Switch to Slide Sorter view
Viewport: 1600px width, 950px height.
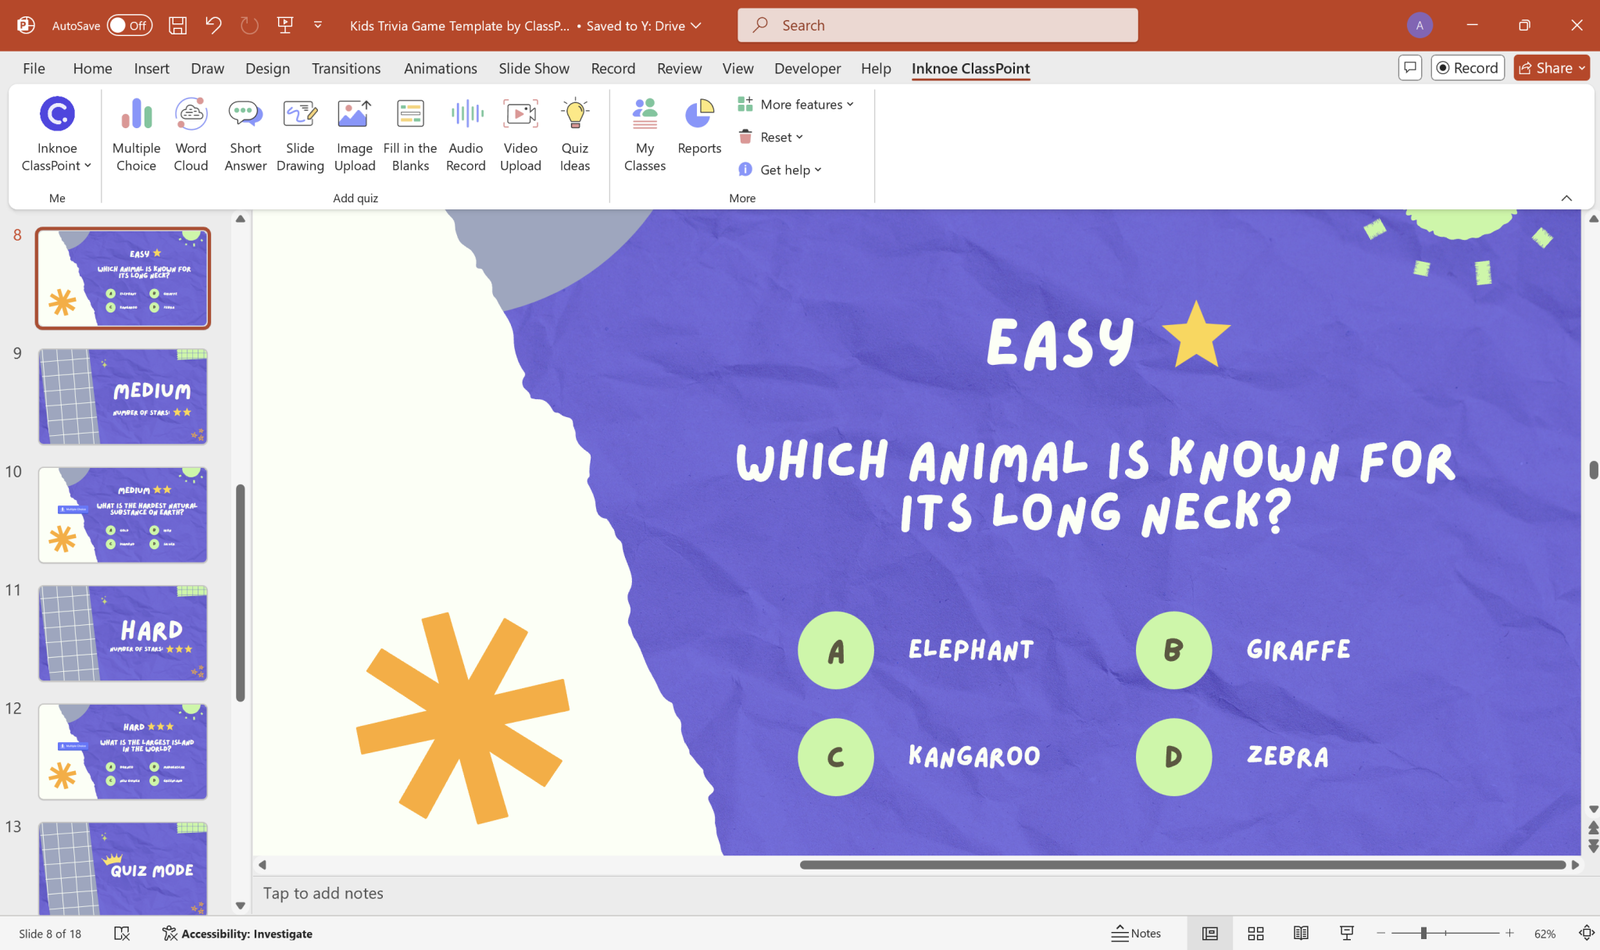[1256, 933]
